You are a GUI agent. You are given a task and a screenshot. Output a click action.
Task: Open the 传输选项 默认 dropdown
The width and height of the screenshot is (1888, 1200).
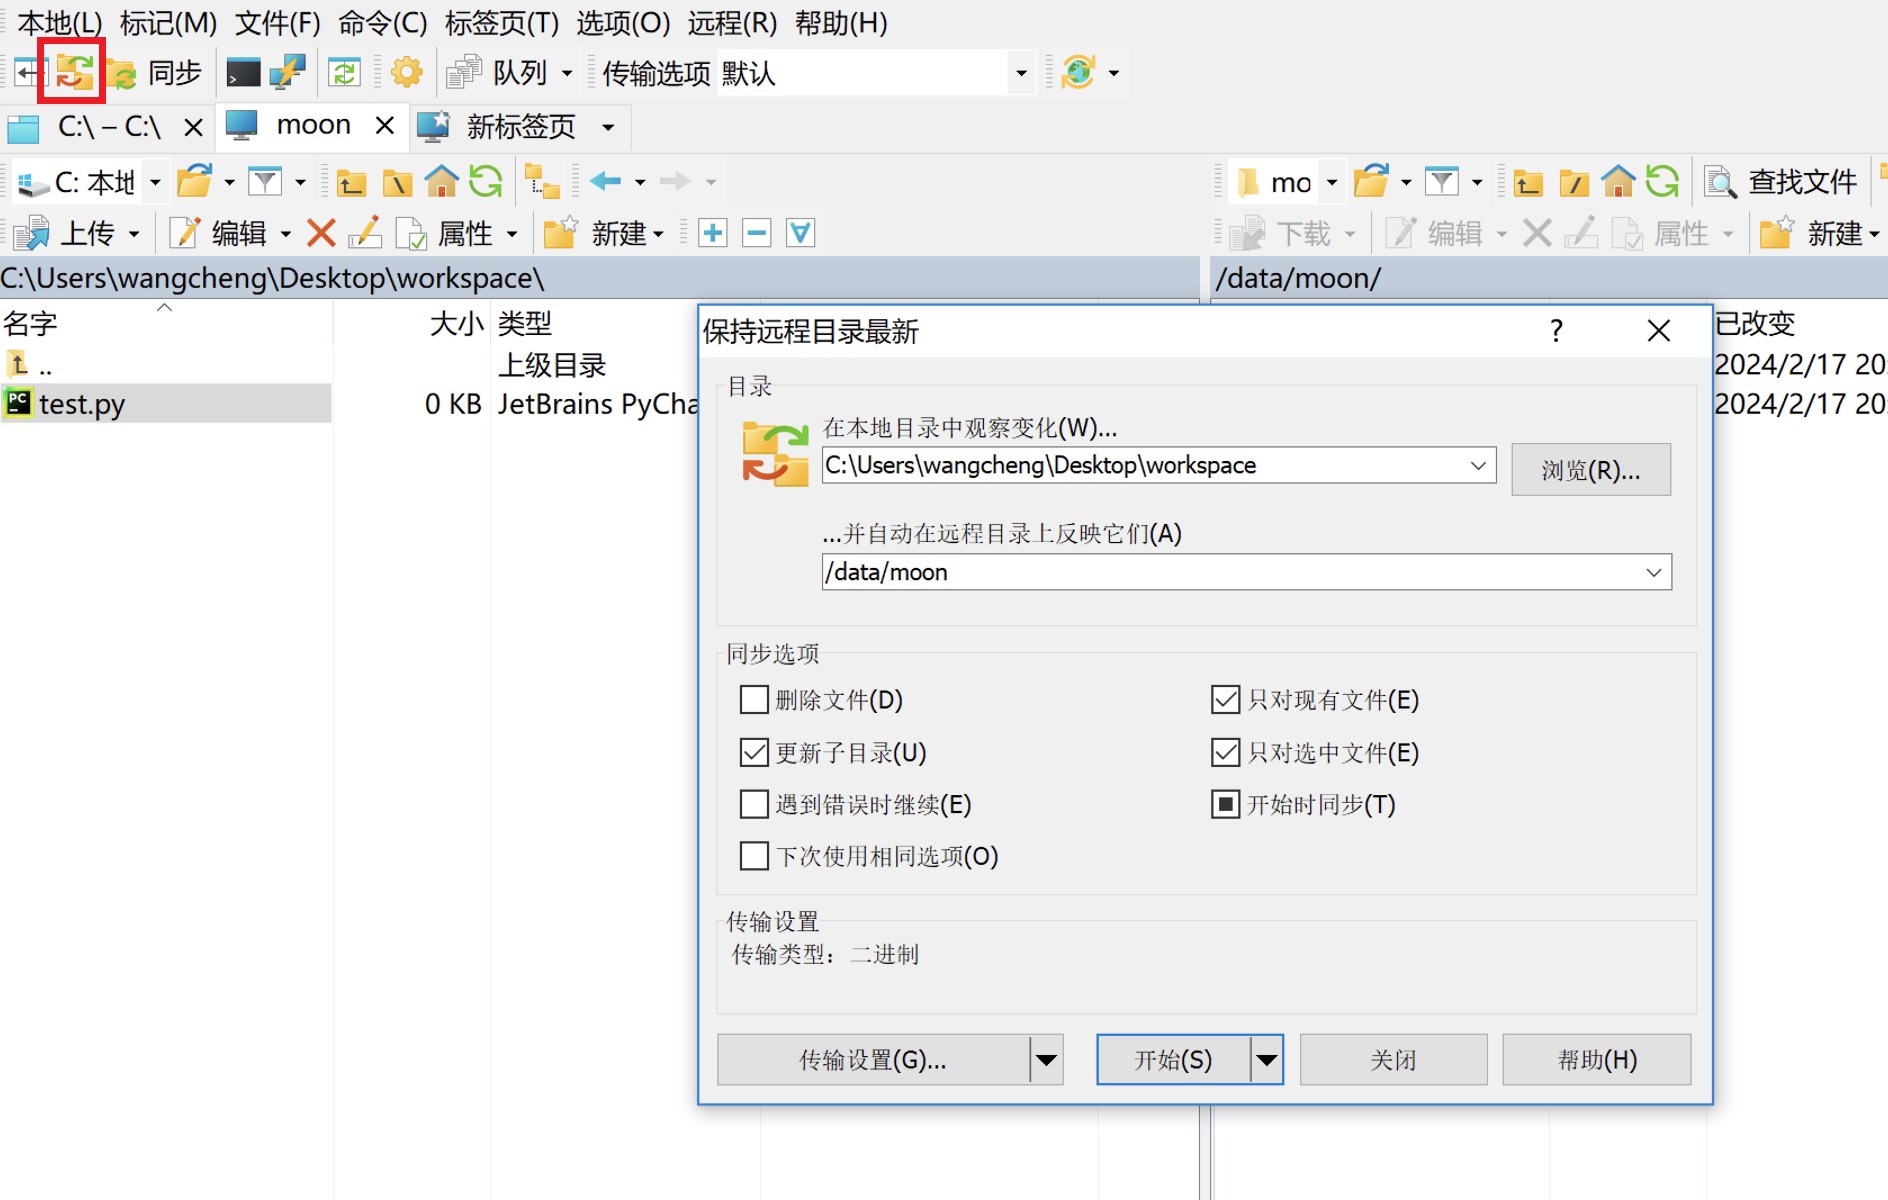coord(1021,73)
